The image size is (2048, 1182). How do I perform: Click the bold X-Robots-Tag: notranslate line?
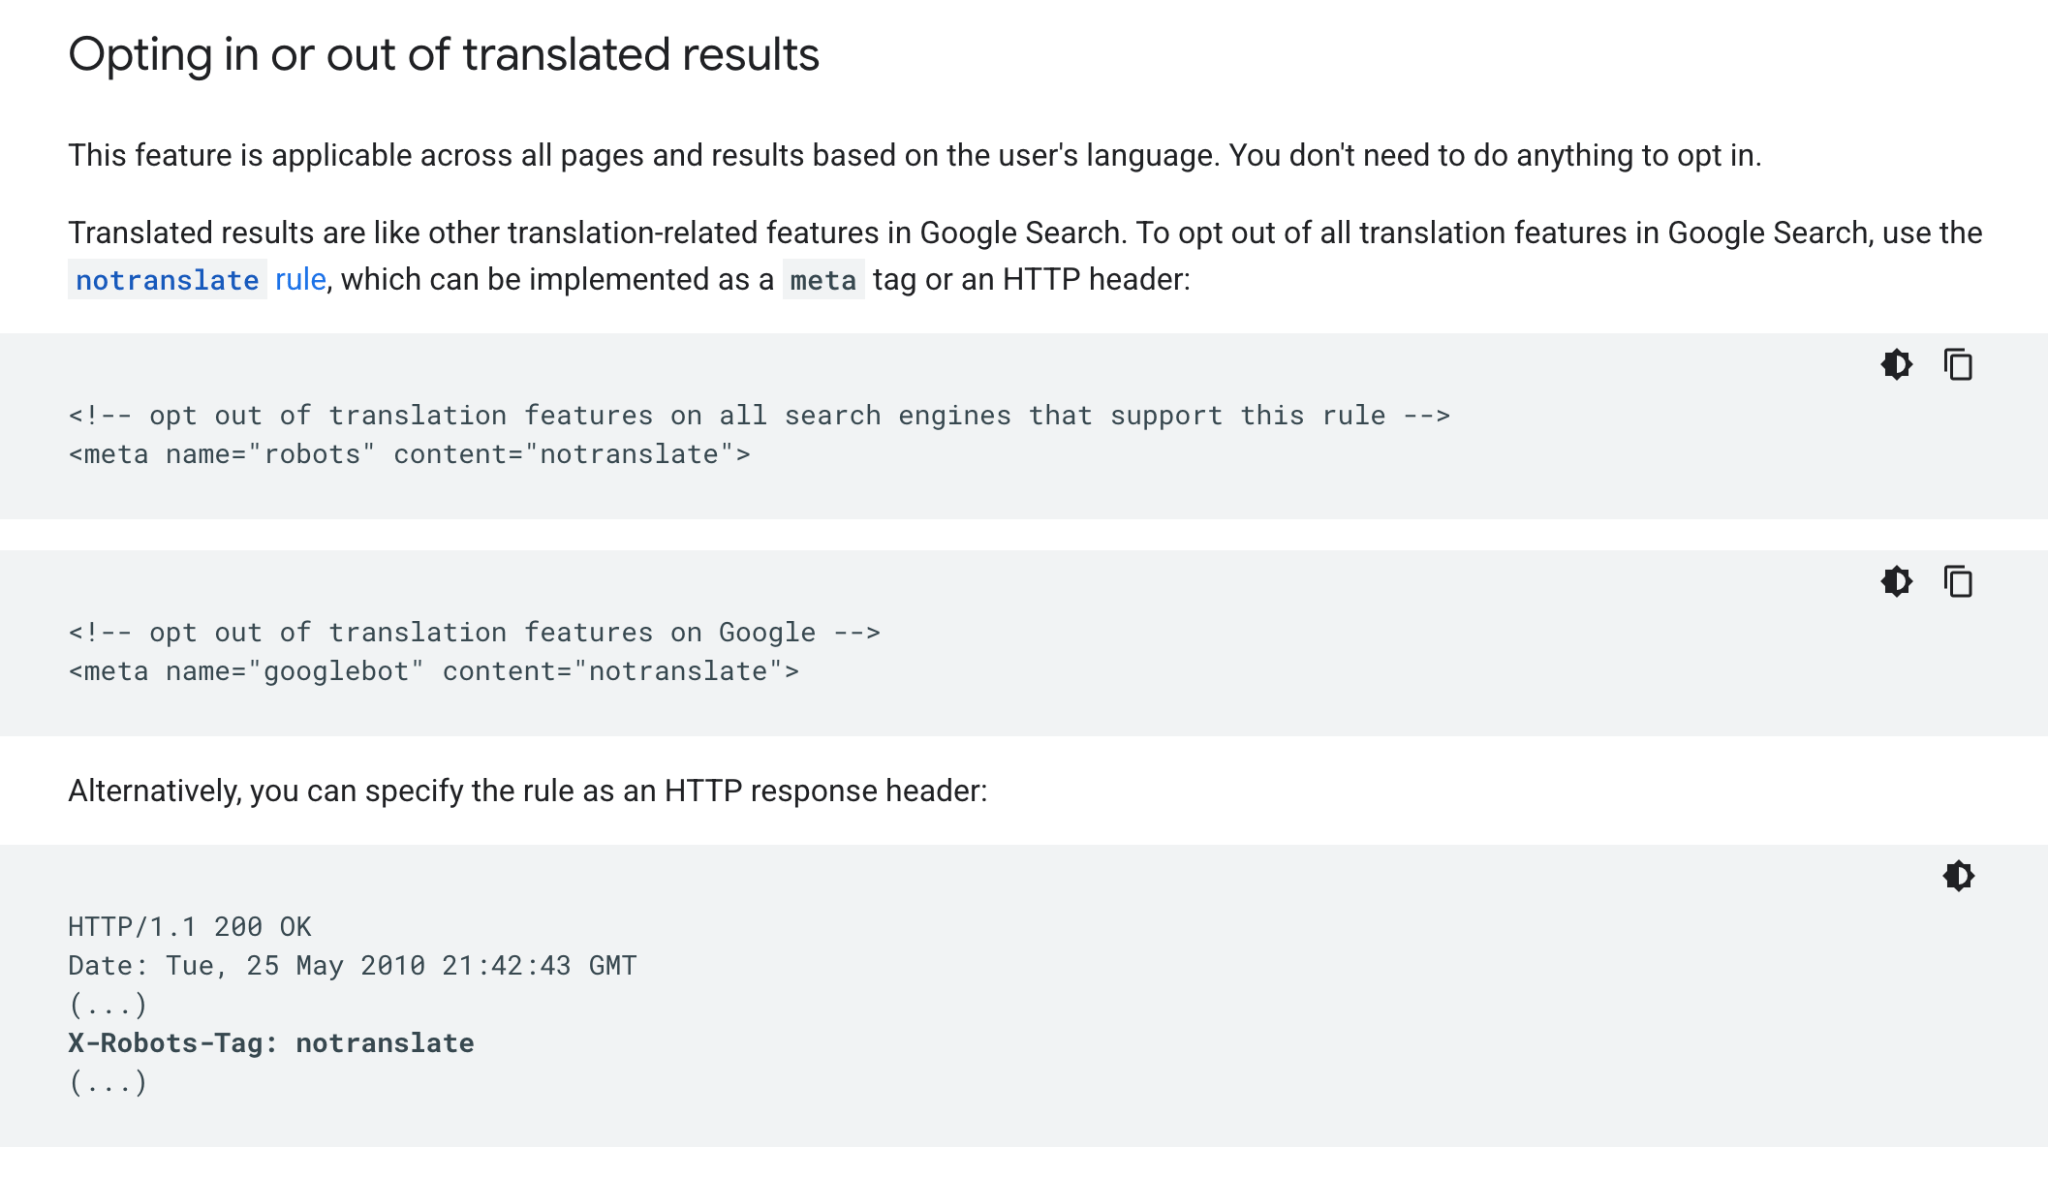click(271, 1043)
